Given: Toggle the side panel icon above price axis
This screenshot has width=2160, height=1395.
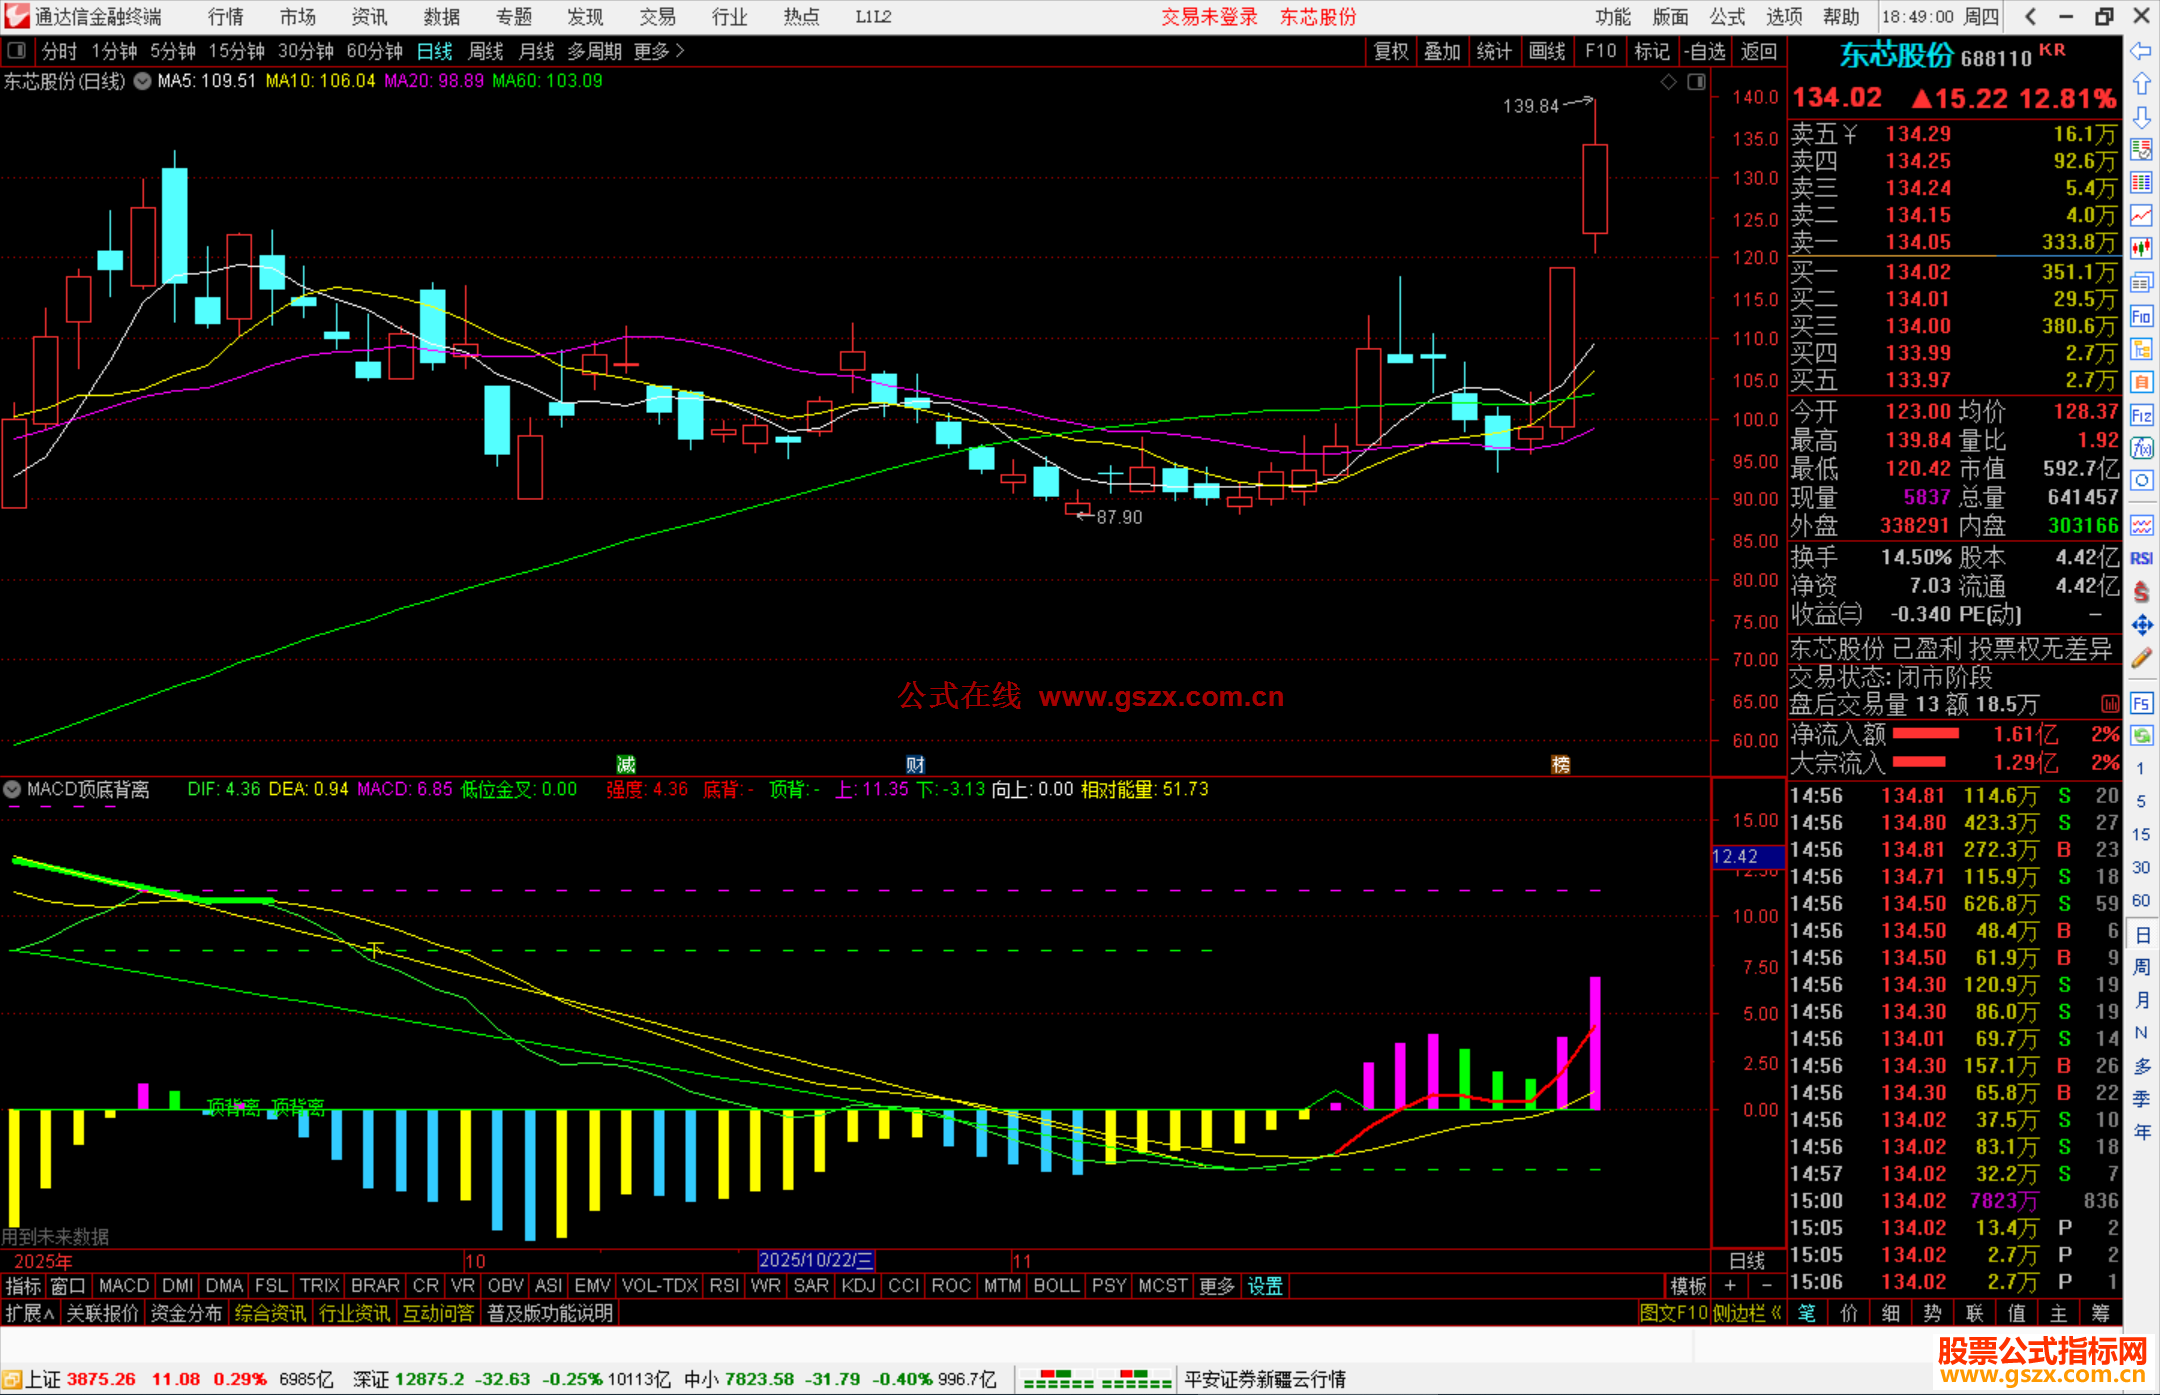Looking at the screenshot, I should tap(1696, 82).
